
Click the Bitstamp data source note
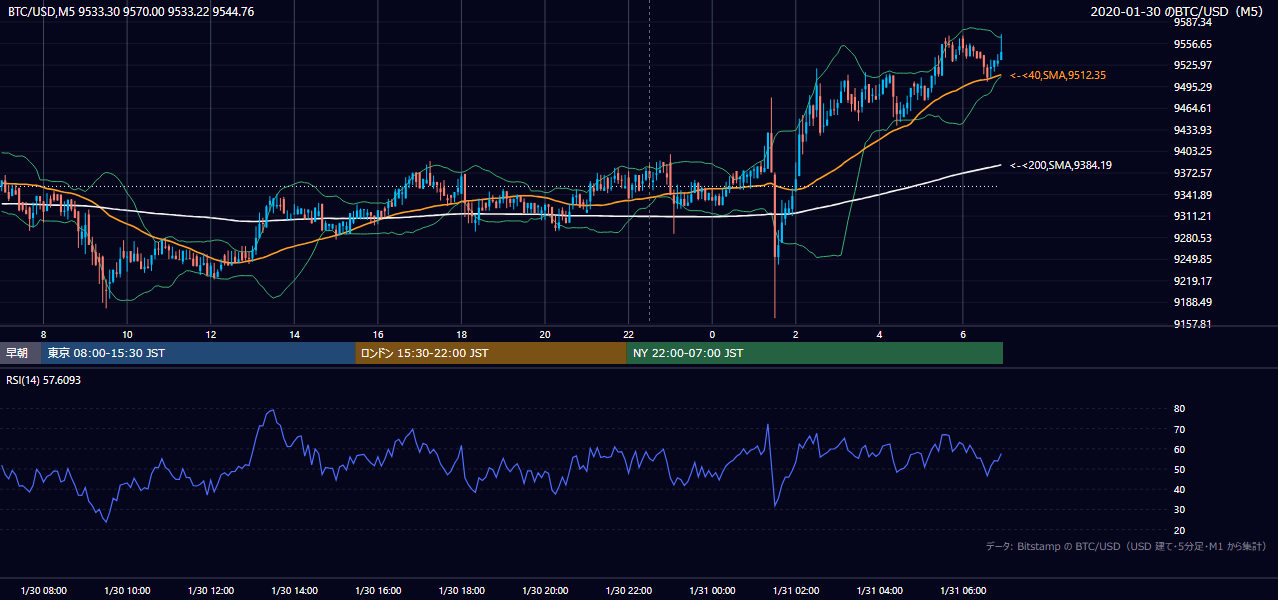point(1126,546)
